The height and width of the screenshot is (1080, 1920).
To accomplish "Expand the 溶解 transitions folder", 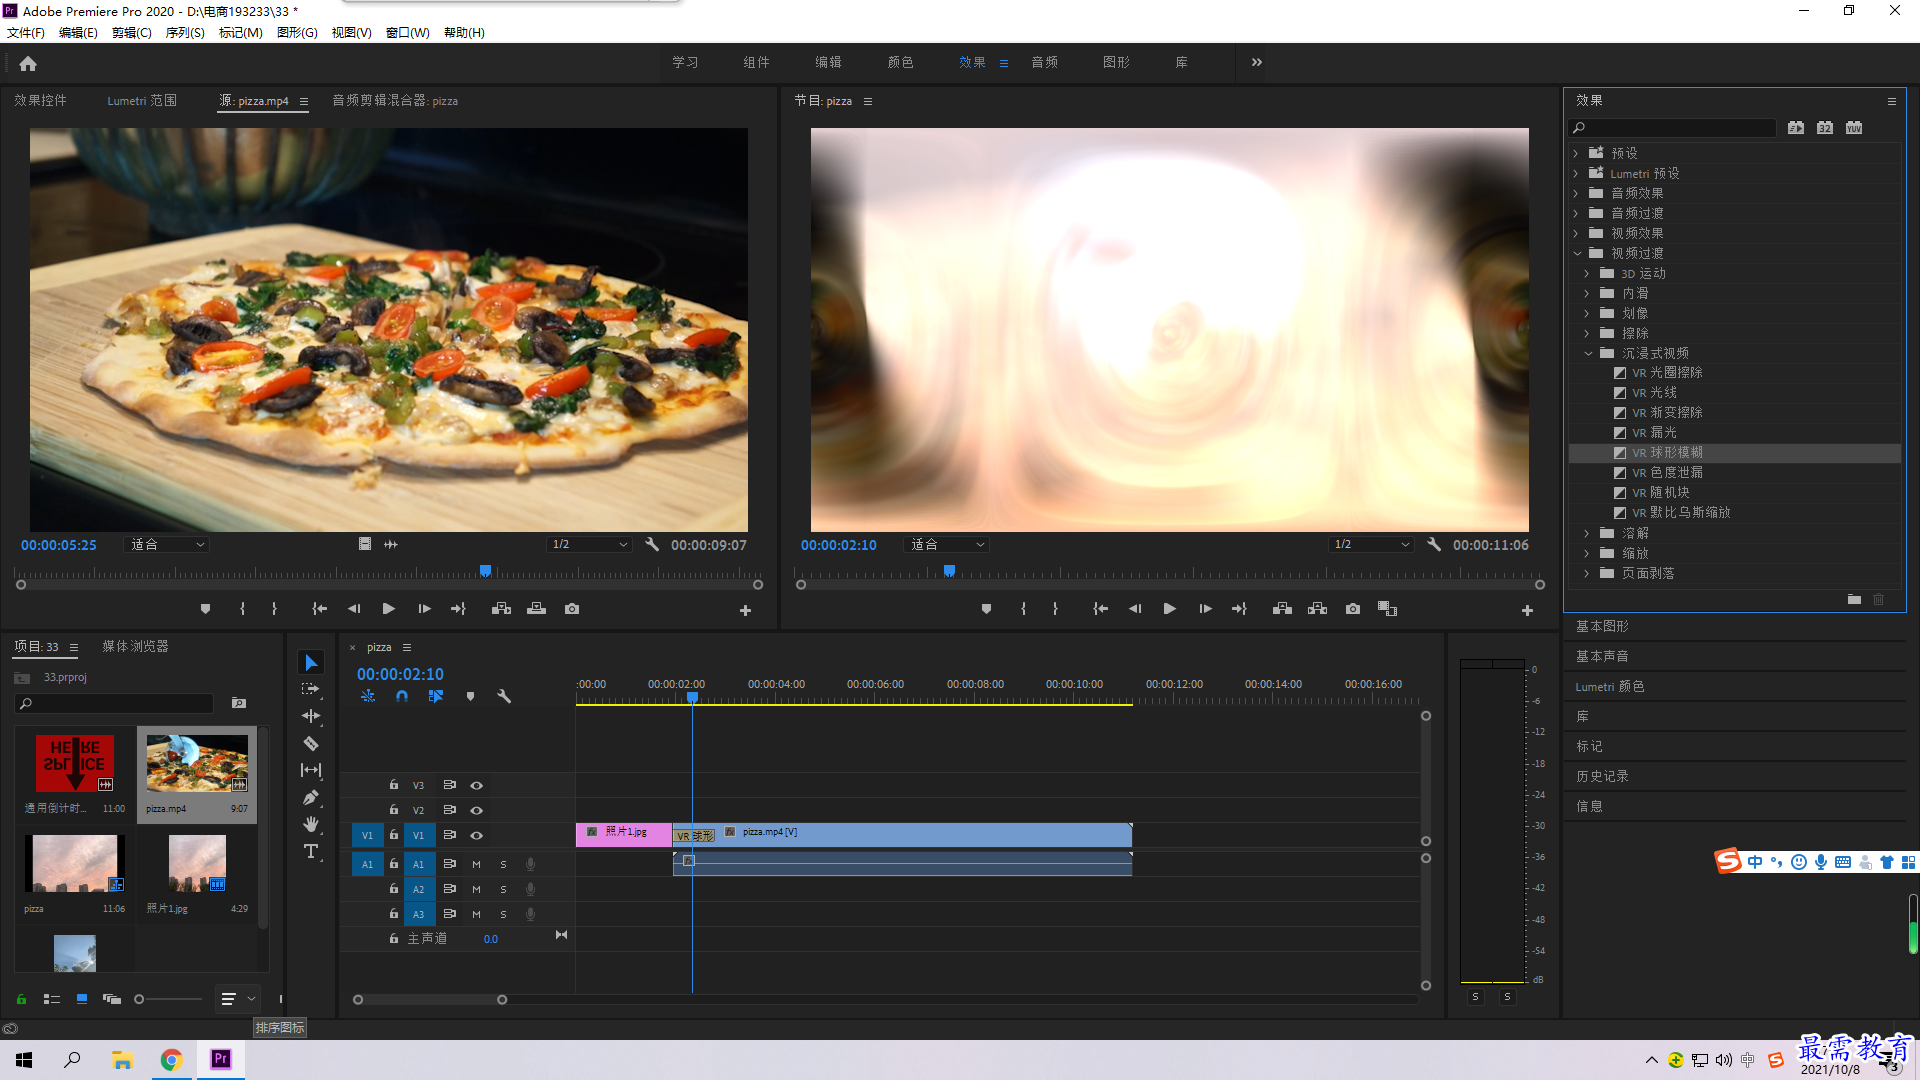I will [1587, 533].
